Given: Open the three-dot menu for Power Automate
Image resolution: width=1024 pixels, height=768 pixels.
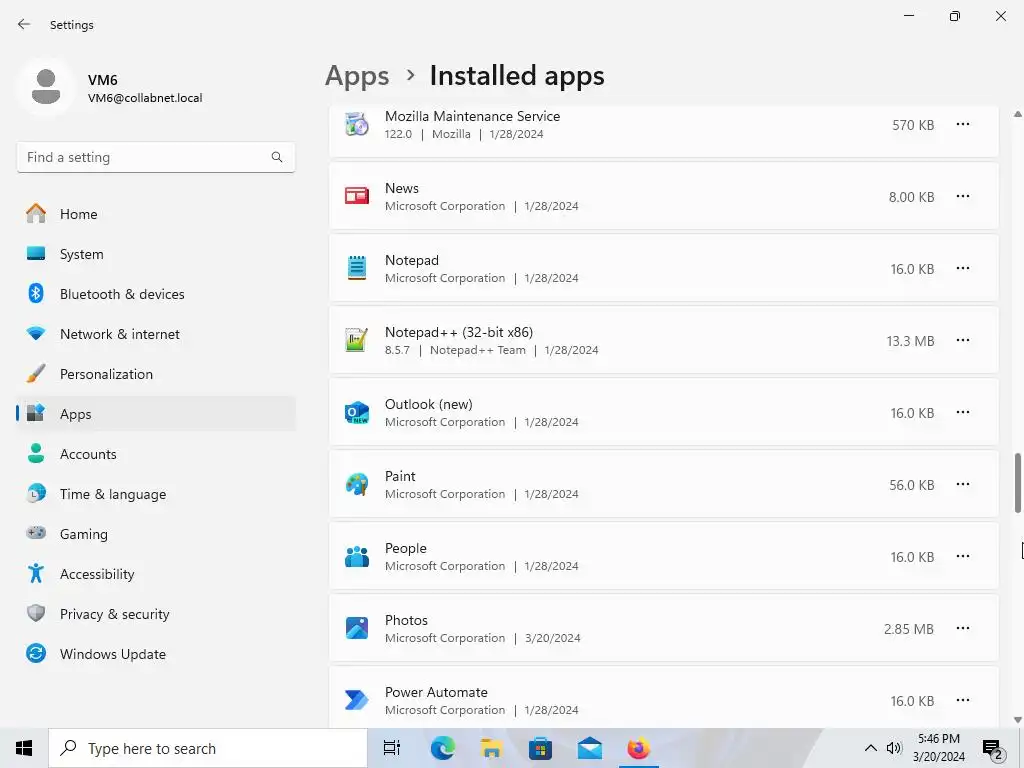Looking at the screenshot, I should tap(963, 700).
